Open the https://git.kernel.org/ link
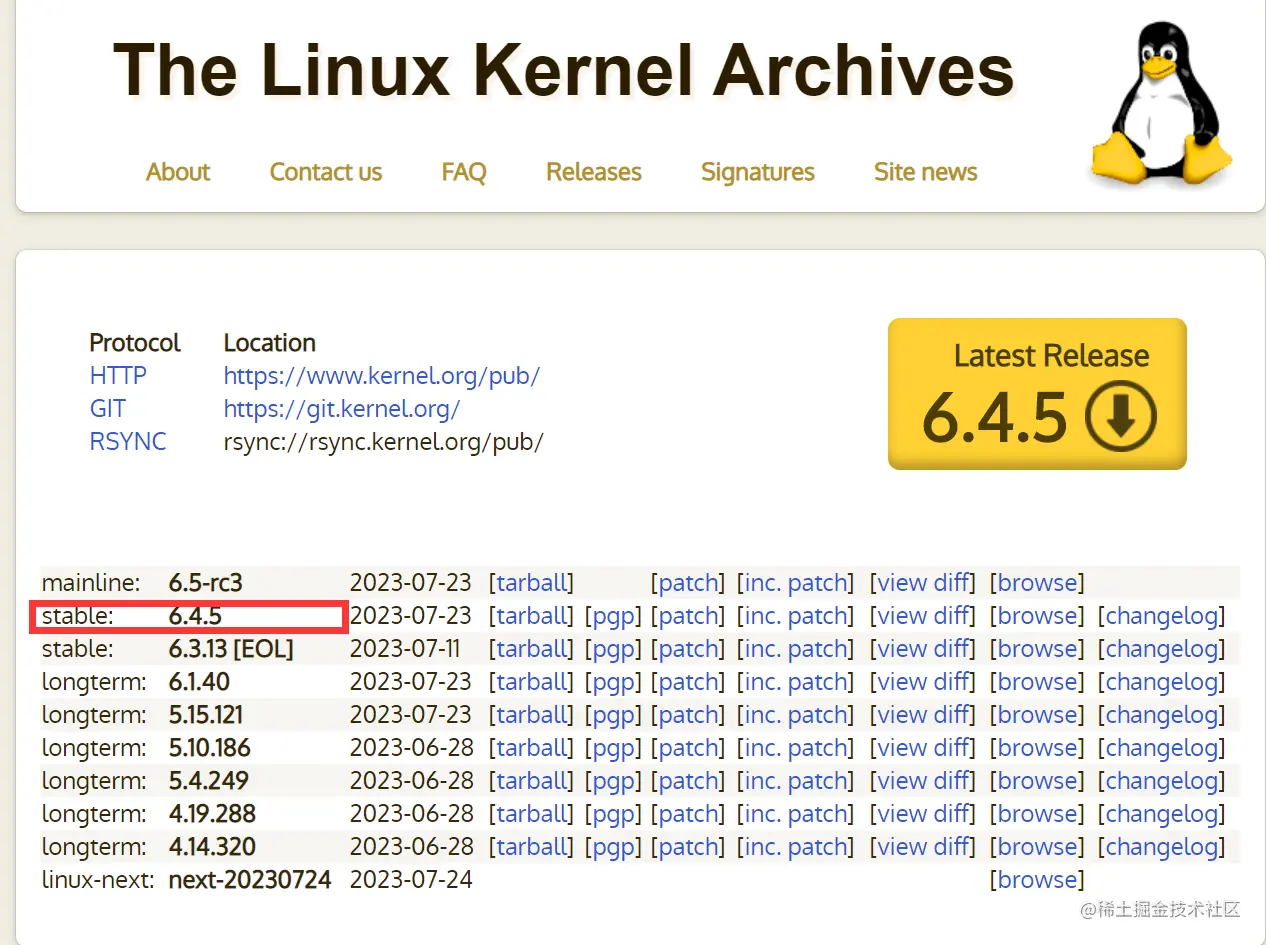The height and width of the screenshot is (945, 1266). coord(342,409)
